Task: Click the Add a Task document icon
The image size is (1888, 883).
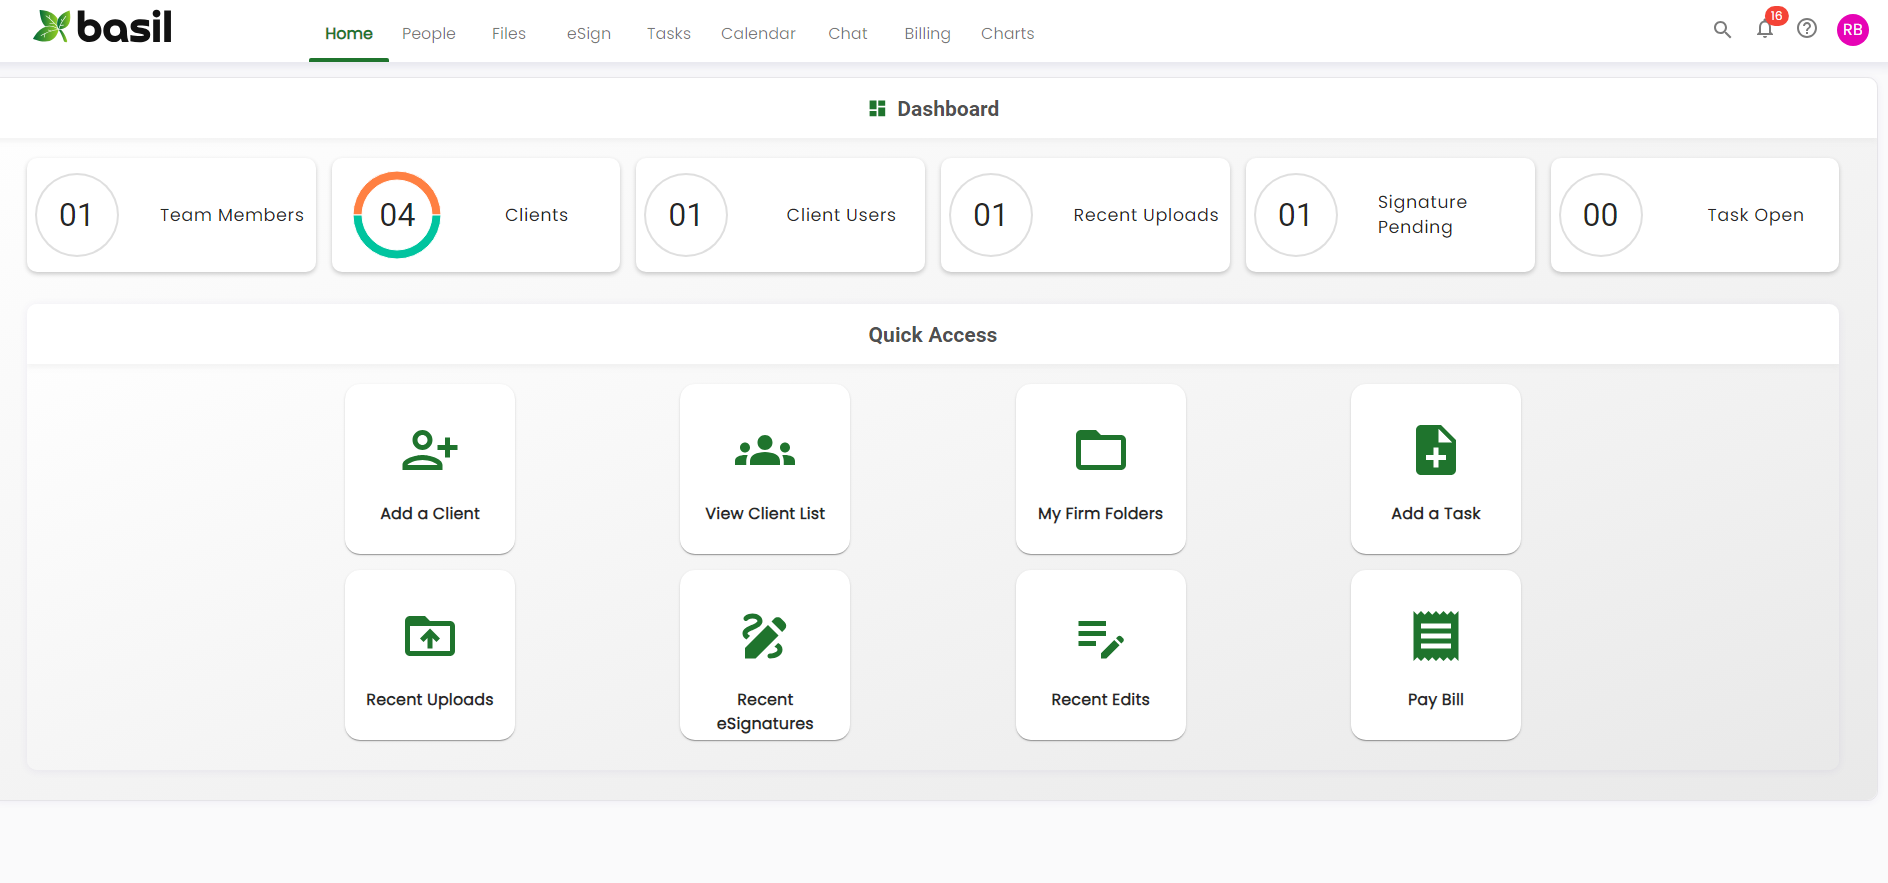Action: pyautogui.click(x=1435, y=450)
